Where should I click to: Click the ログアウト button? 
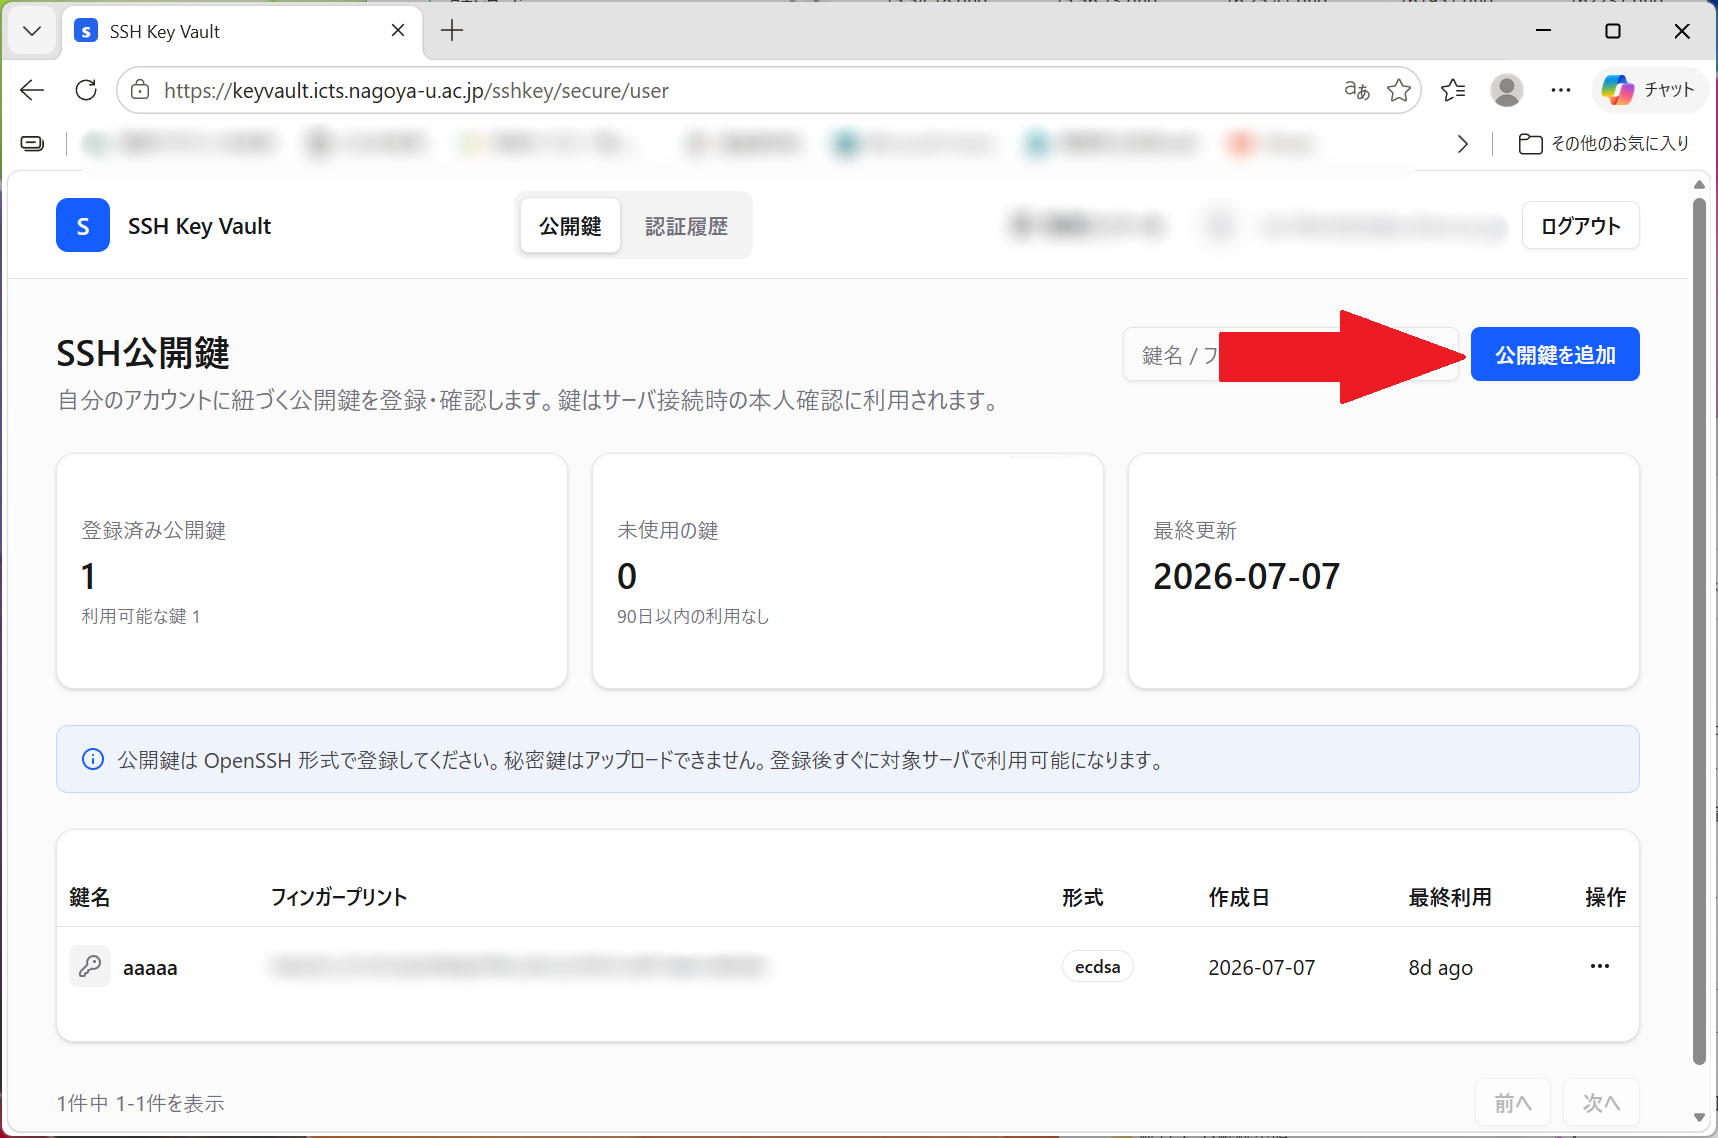click(1581, 225)
